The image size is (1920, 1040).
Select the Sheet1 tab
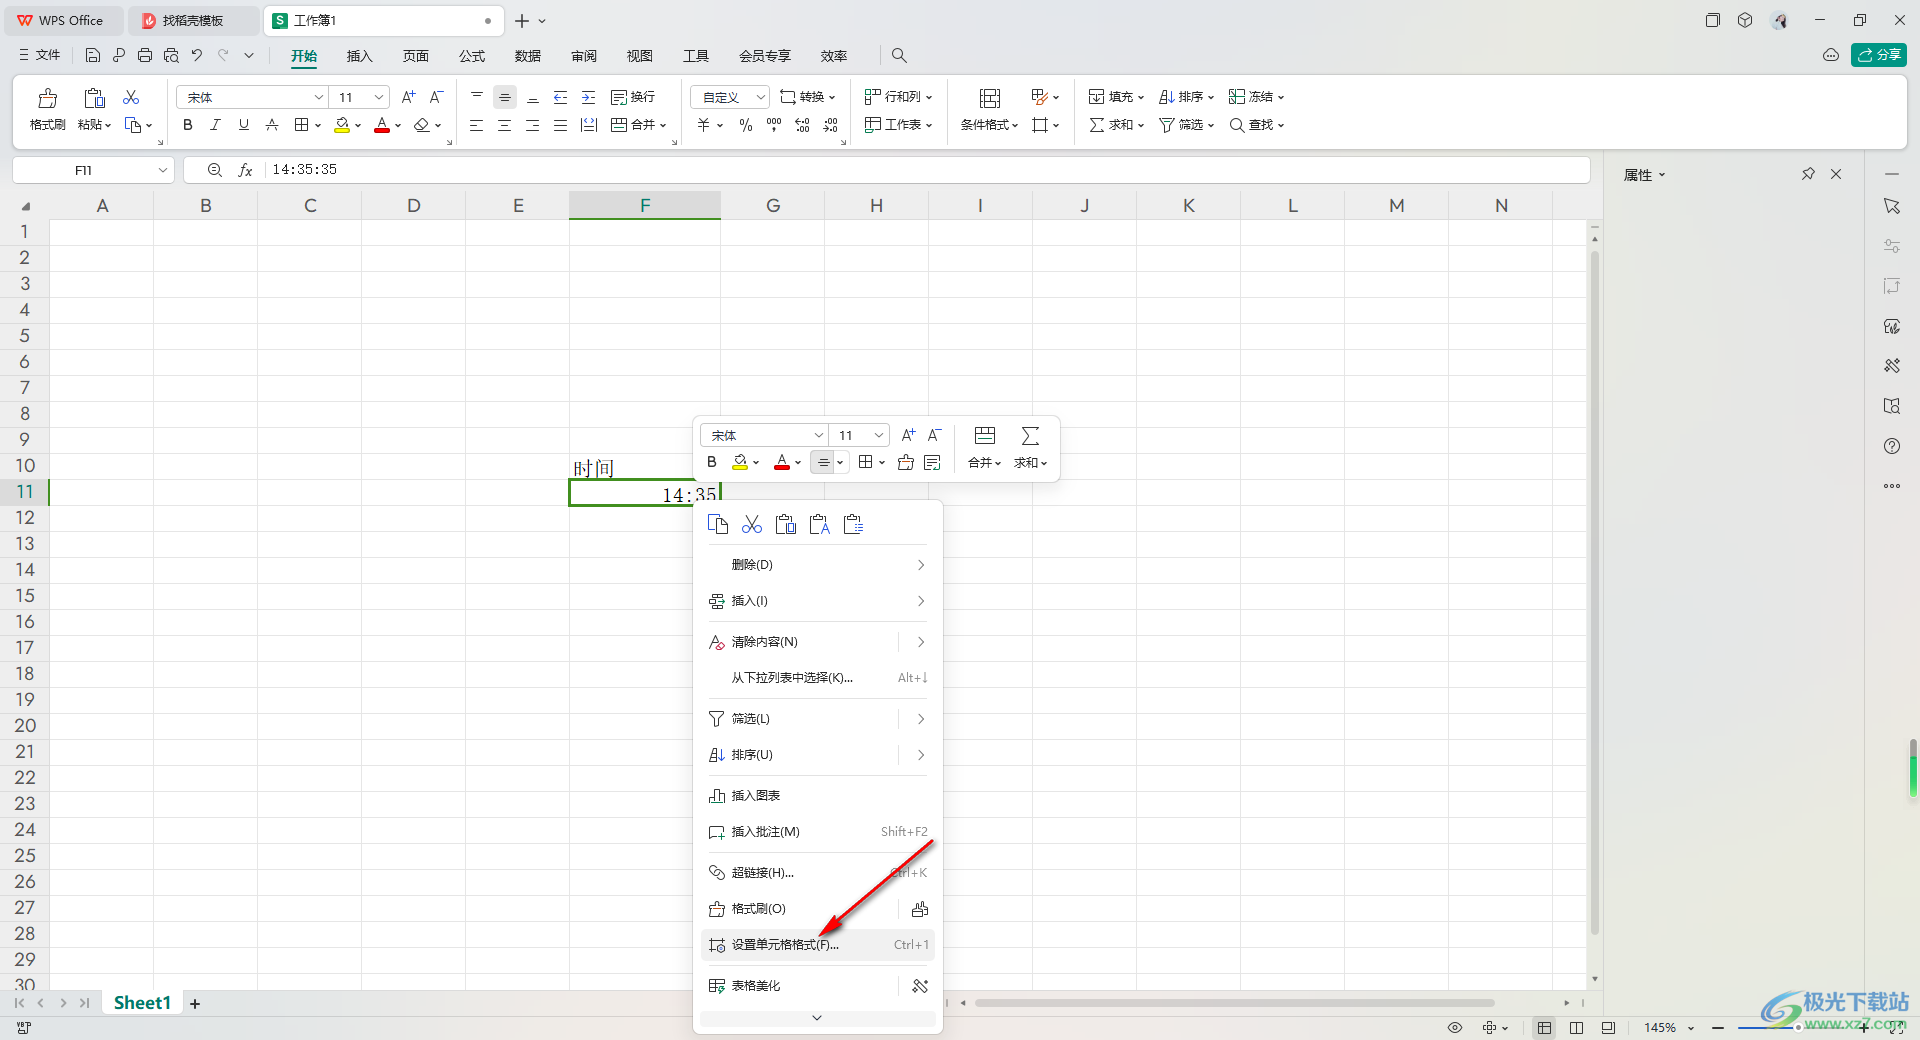pyautogui.click(x=142, y=1003)
